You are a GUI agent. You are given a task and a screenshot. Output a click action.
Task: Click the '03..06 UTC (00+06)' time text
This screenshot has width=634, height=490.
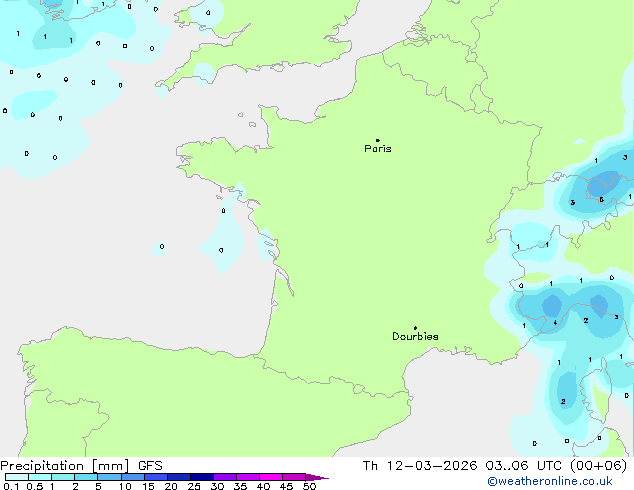tap(556, 466)
